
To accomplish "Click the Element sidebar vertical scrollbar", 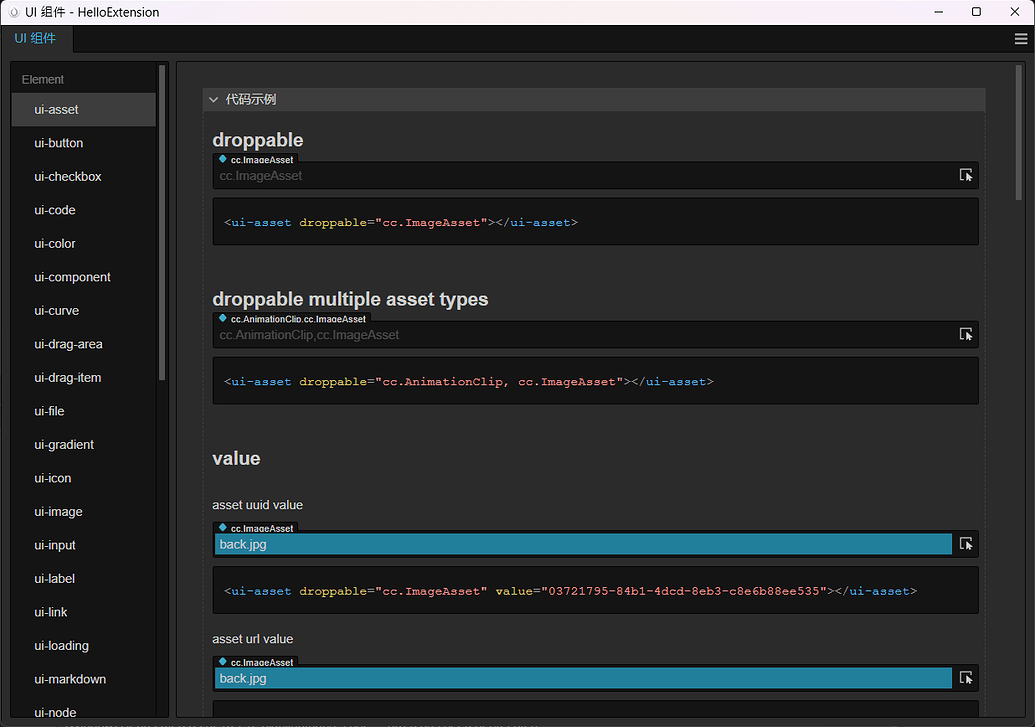I will click(162, 220).
